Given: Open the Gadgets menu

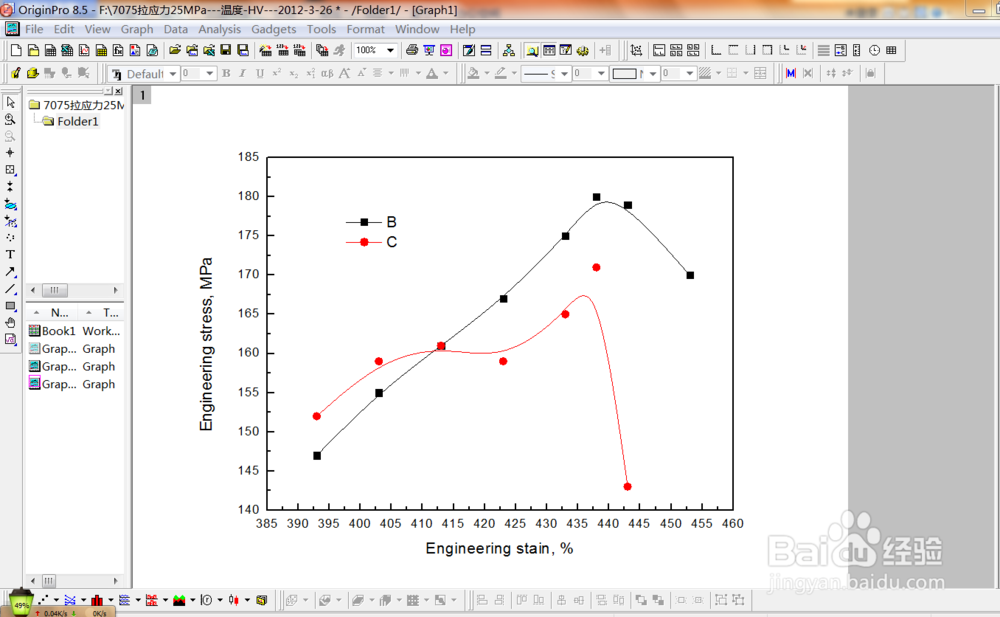Looking at the screenshot, I should coord(274,29).
